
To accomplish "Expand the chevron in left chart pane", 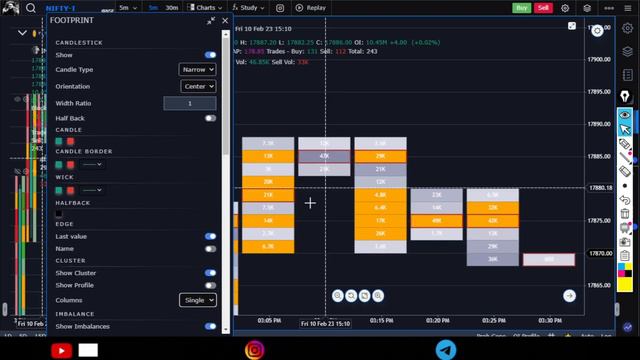I will coord(22,33).
